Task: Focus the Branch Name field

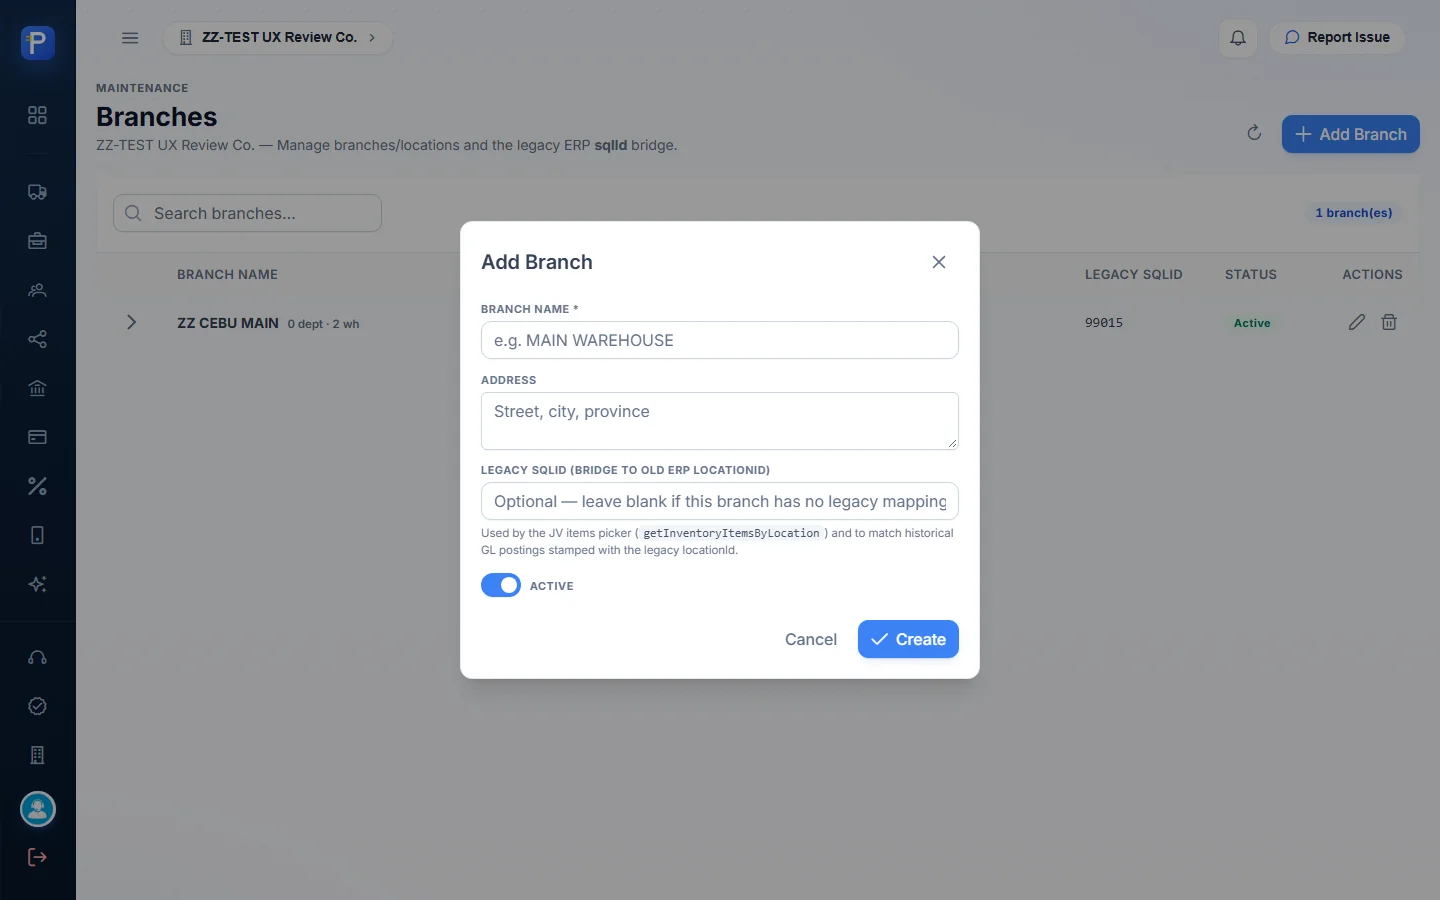Action: (720, 340)
